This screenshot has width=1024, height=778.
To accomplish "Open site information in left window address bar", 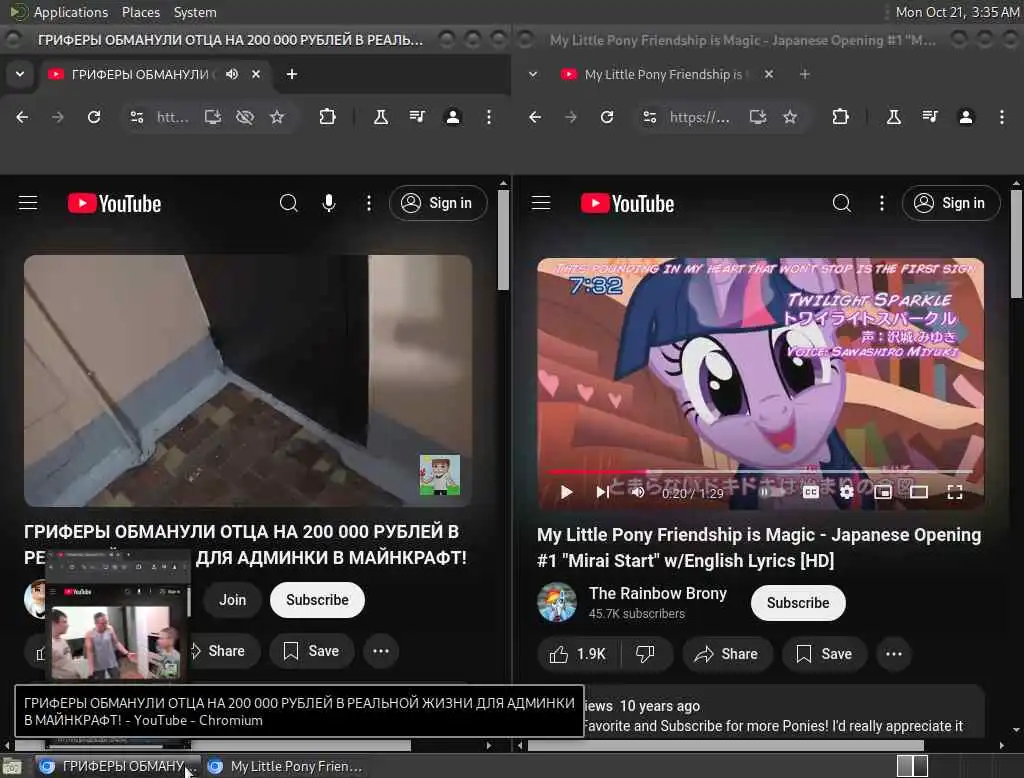I will click(136, 117).
